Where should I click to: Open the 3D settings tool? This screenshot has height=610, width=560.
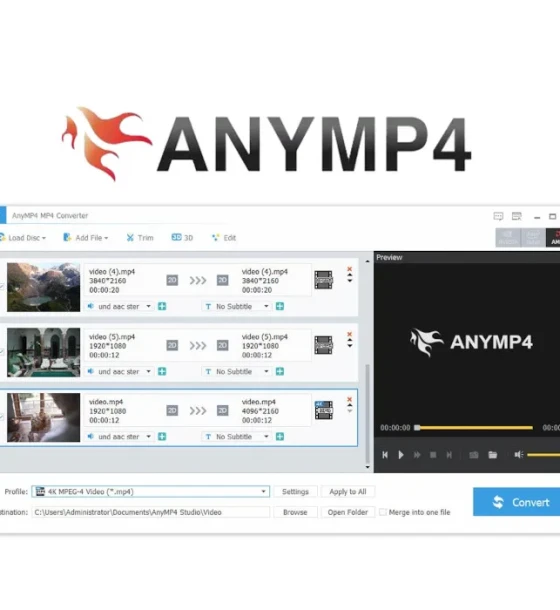tap(182, 238)
